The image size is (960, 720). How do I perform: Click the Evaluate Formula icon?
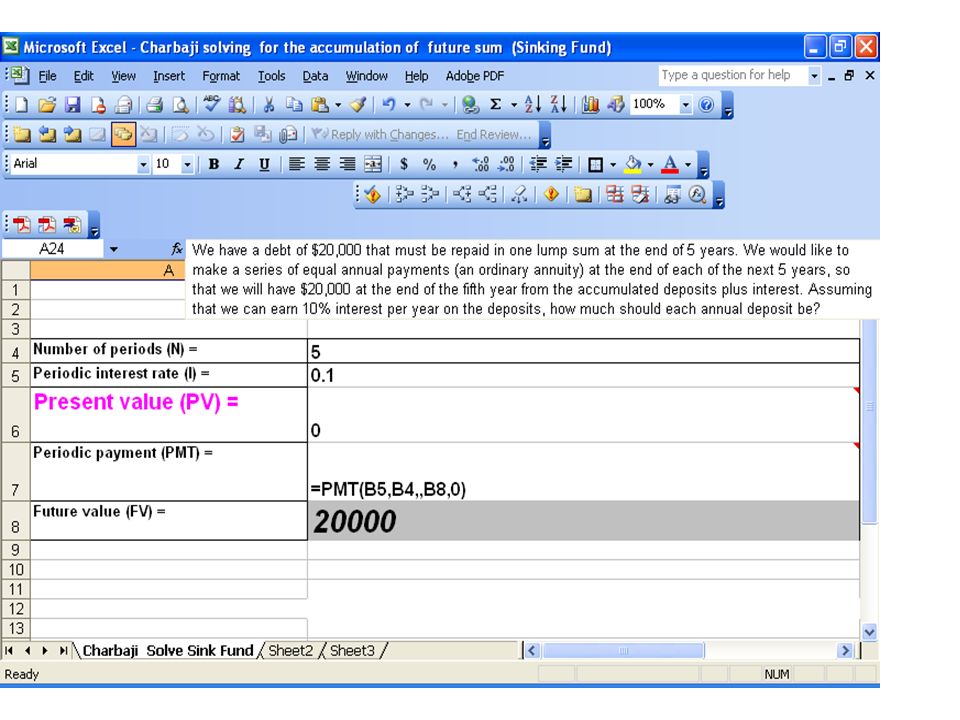(697, 194)
